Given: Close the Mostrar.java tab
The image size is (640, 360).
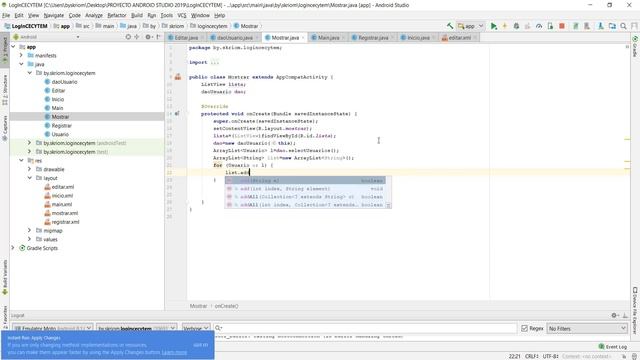Looking at the screenshot, I should [x=303, y=38].
